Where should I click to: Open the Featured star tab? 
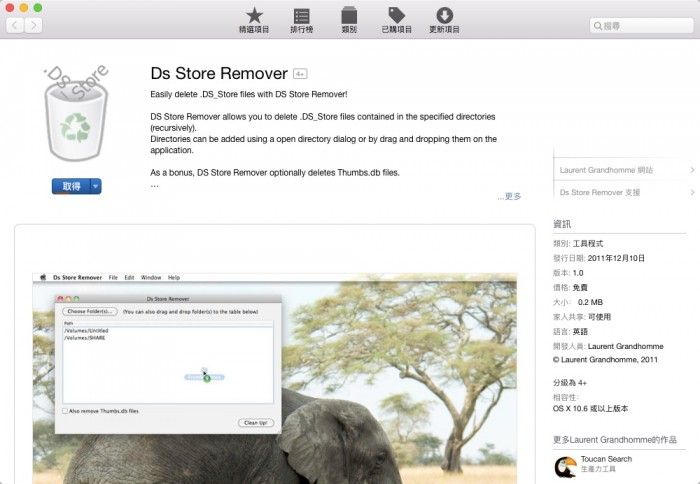(x=254, y=21)
